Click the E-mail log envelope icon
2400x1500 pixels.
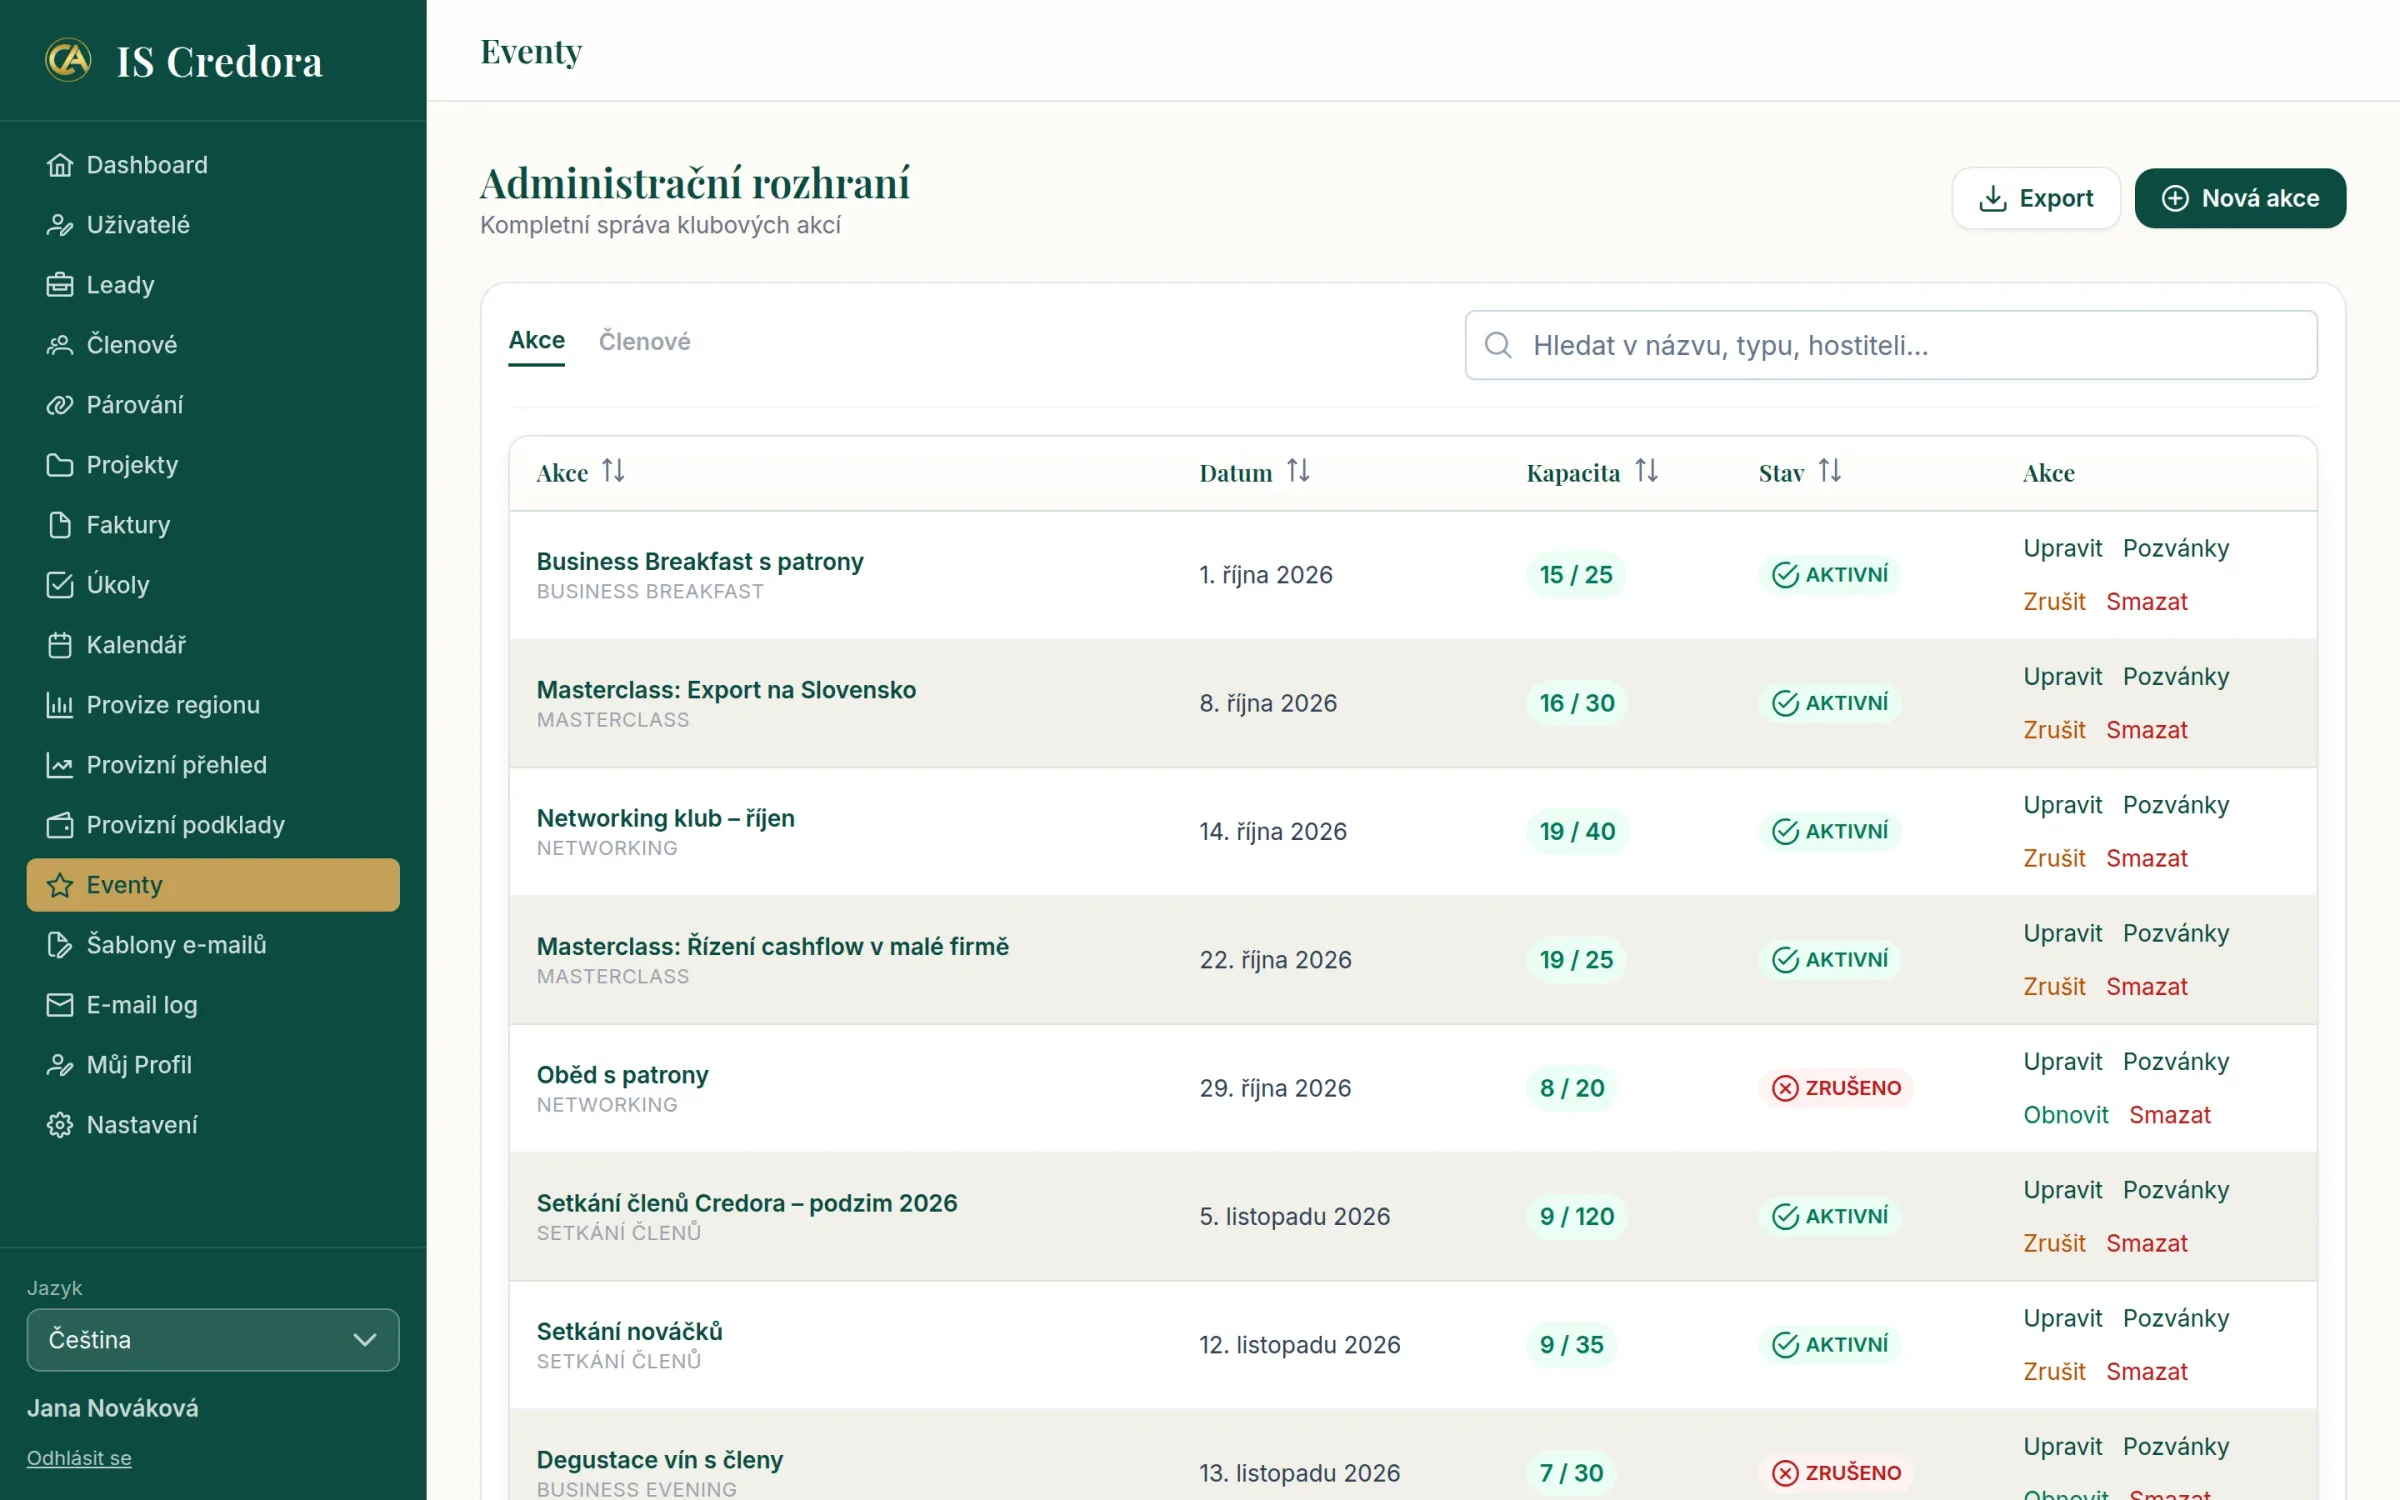point(60,1005)
